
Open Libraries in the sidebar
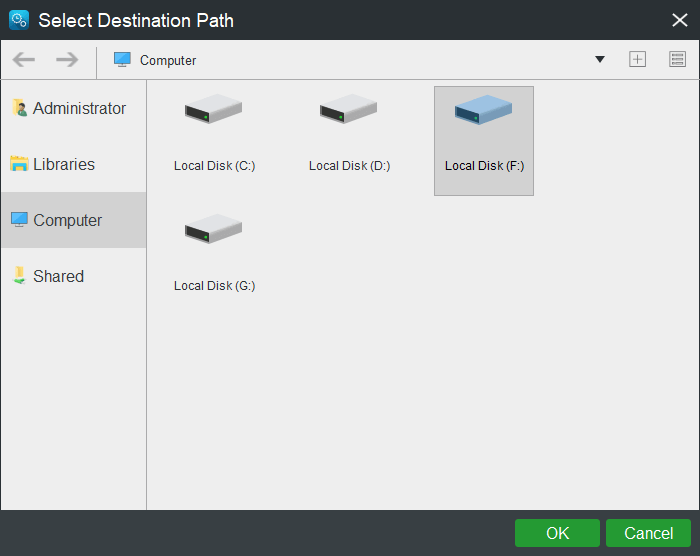tap(74, 164)
